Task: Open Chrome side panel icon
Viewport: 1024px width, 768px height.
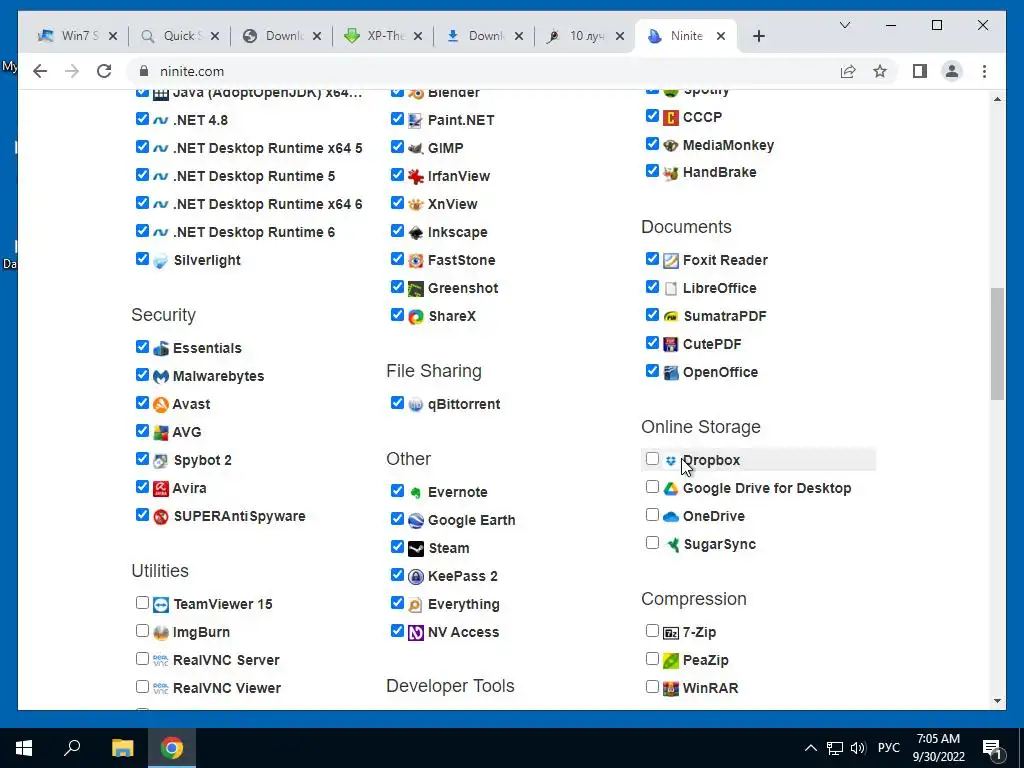Action: [920, 71]
